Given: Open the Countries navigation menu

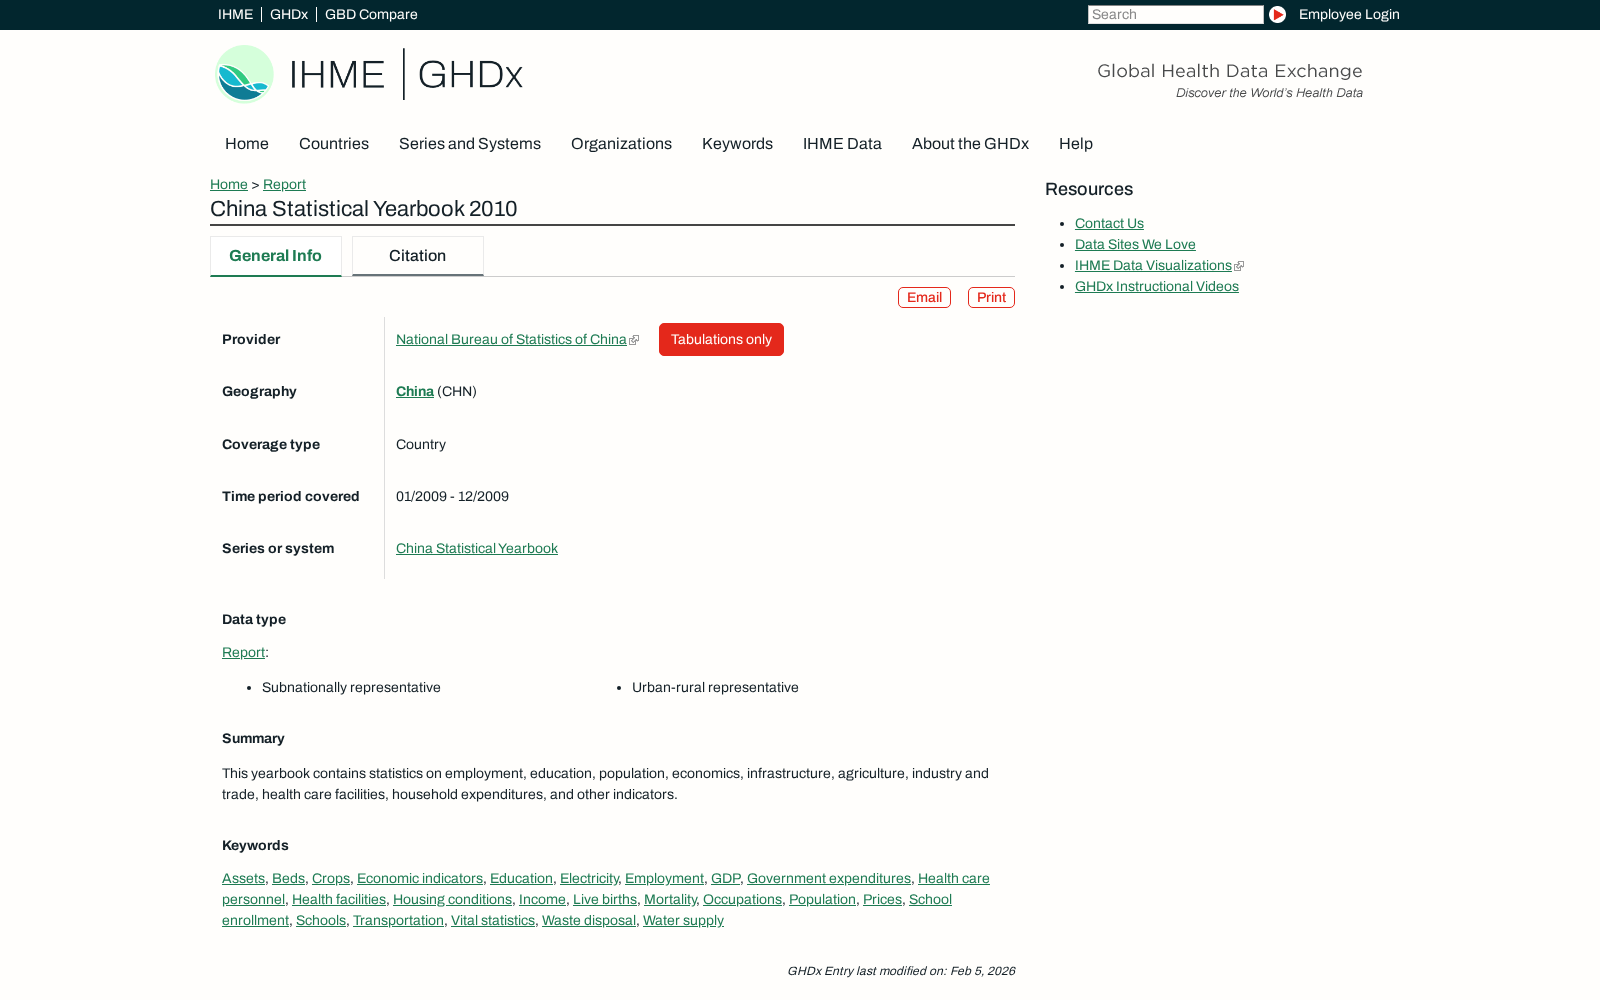Looking at the screenshot, I should tap(334, 144).
